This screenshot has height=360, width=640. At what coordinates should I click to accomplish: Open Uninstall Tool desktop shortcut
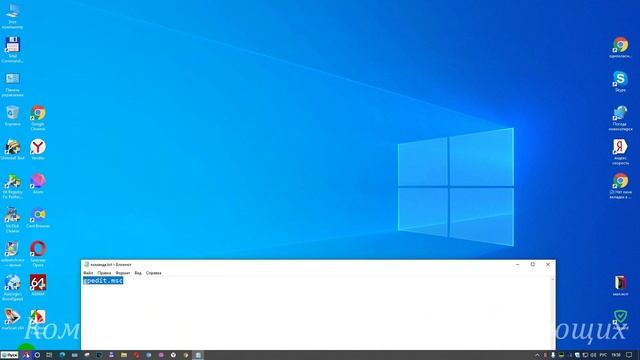[12, 149]
